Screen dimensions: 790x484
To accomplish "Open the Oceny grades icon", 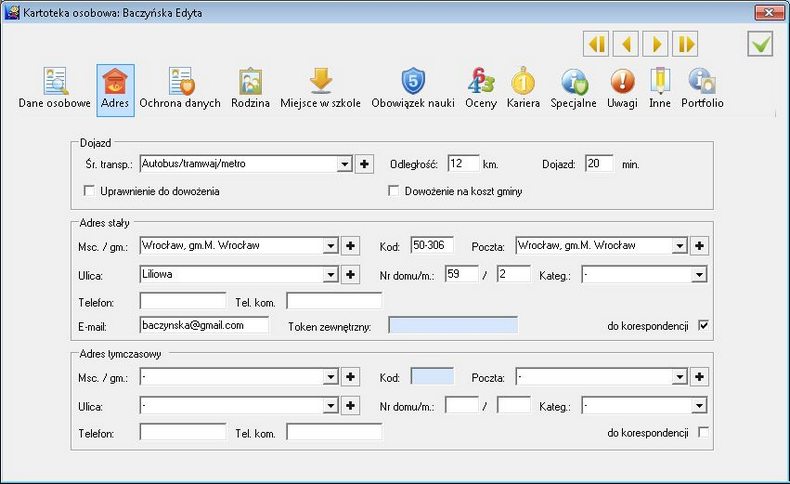I will 481,81.
